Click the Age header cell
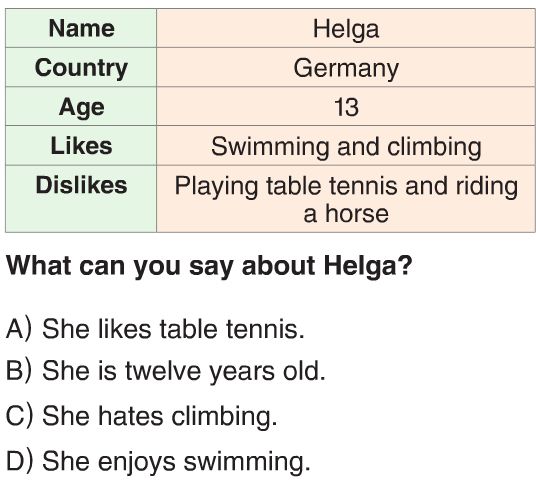Viewport: 536px width, 480px height. click(x=81, y=106)
